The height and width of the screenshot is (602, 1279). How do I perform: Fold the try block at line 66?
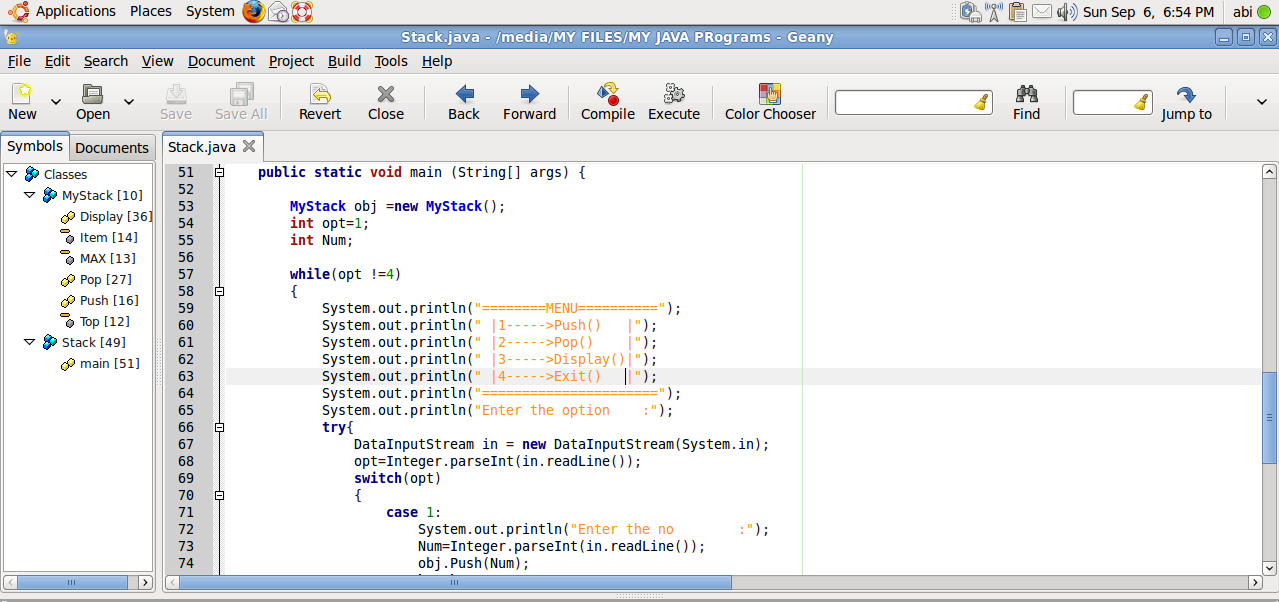point(219,427)
